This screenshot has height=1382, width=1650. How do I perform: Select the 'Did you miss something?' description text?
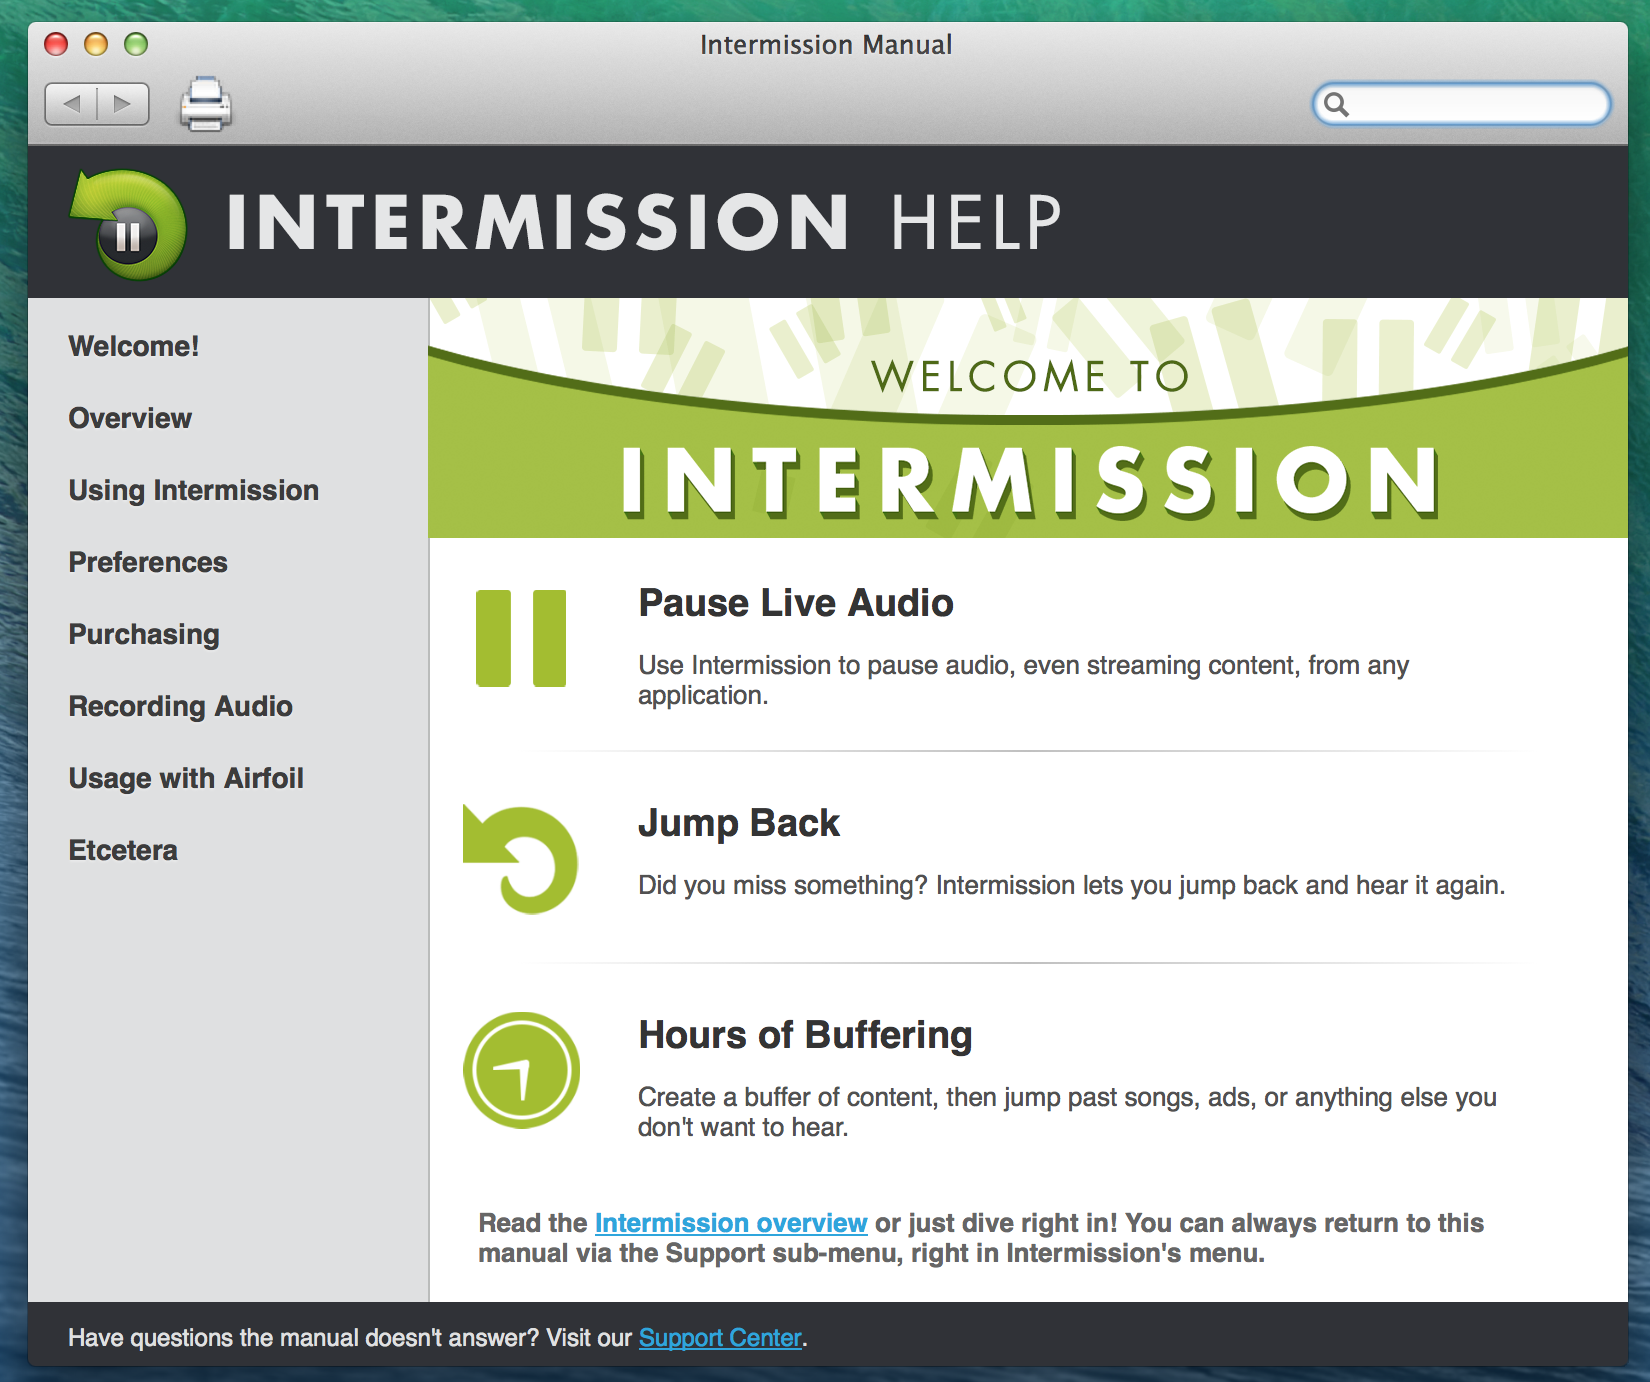(1072, 885)
